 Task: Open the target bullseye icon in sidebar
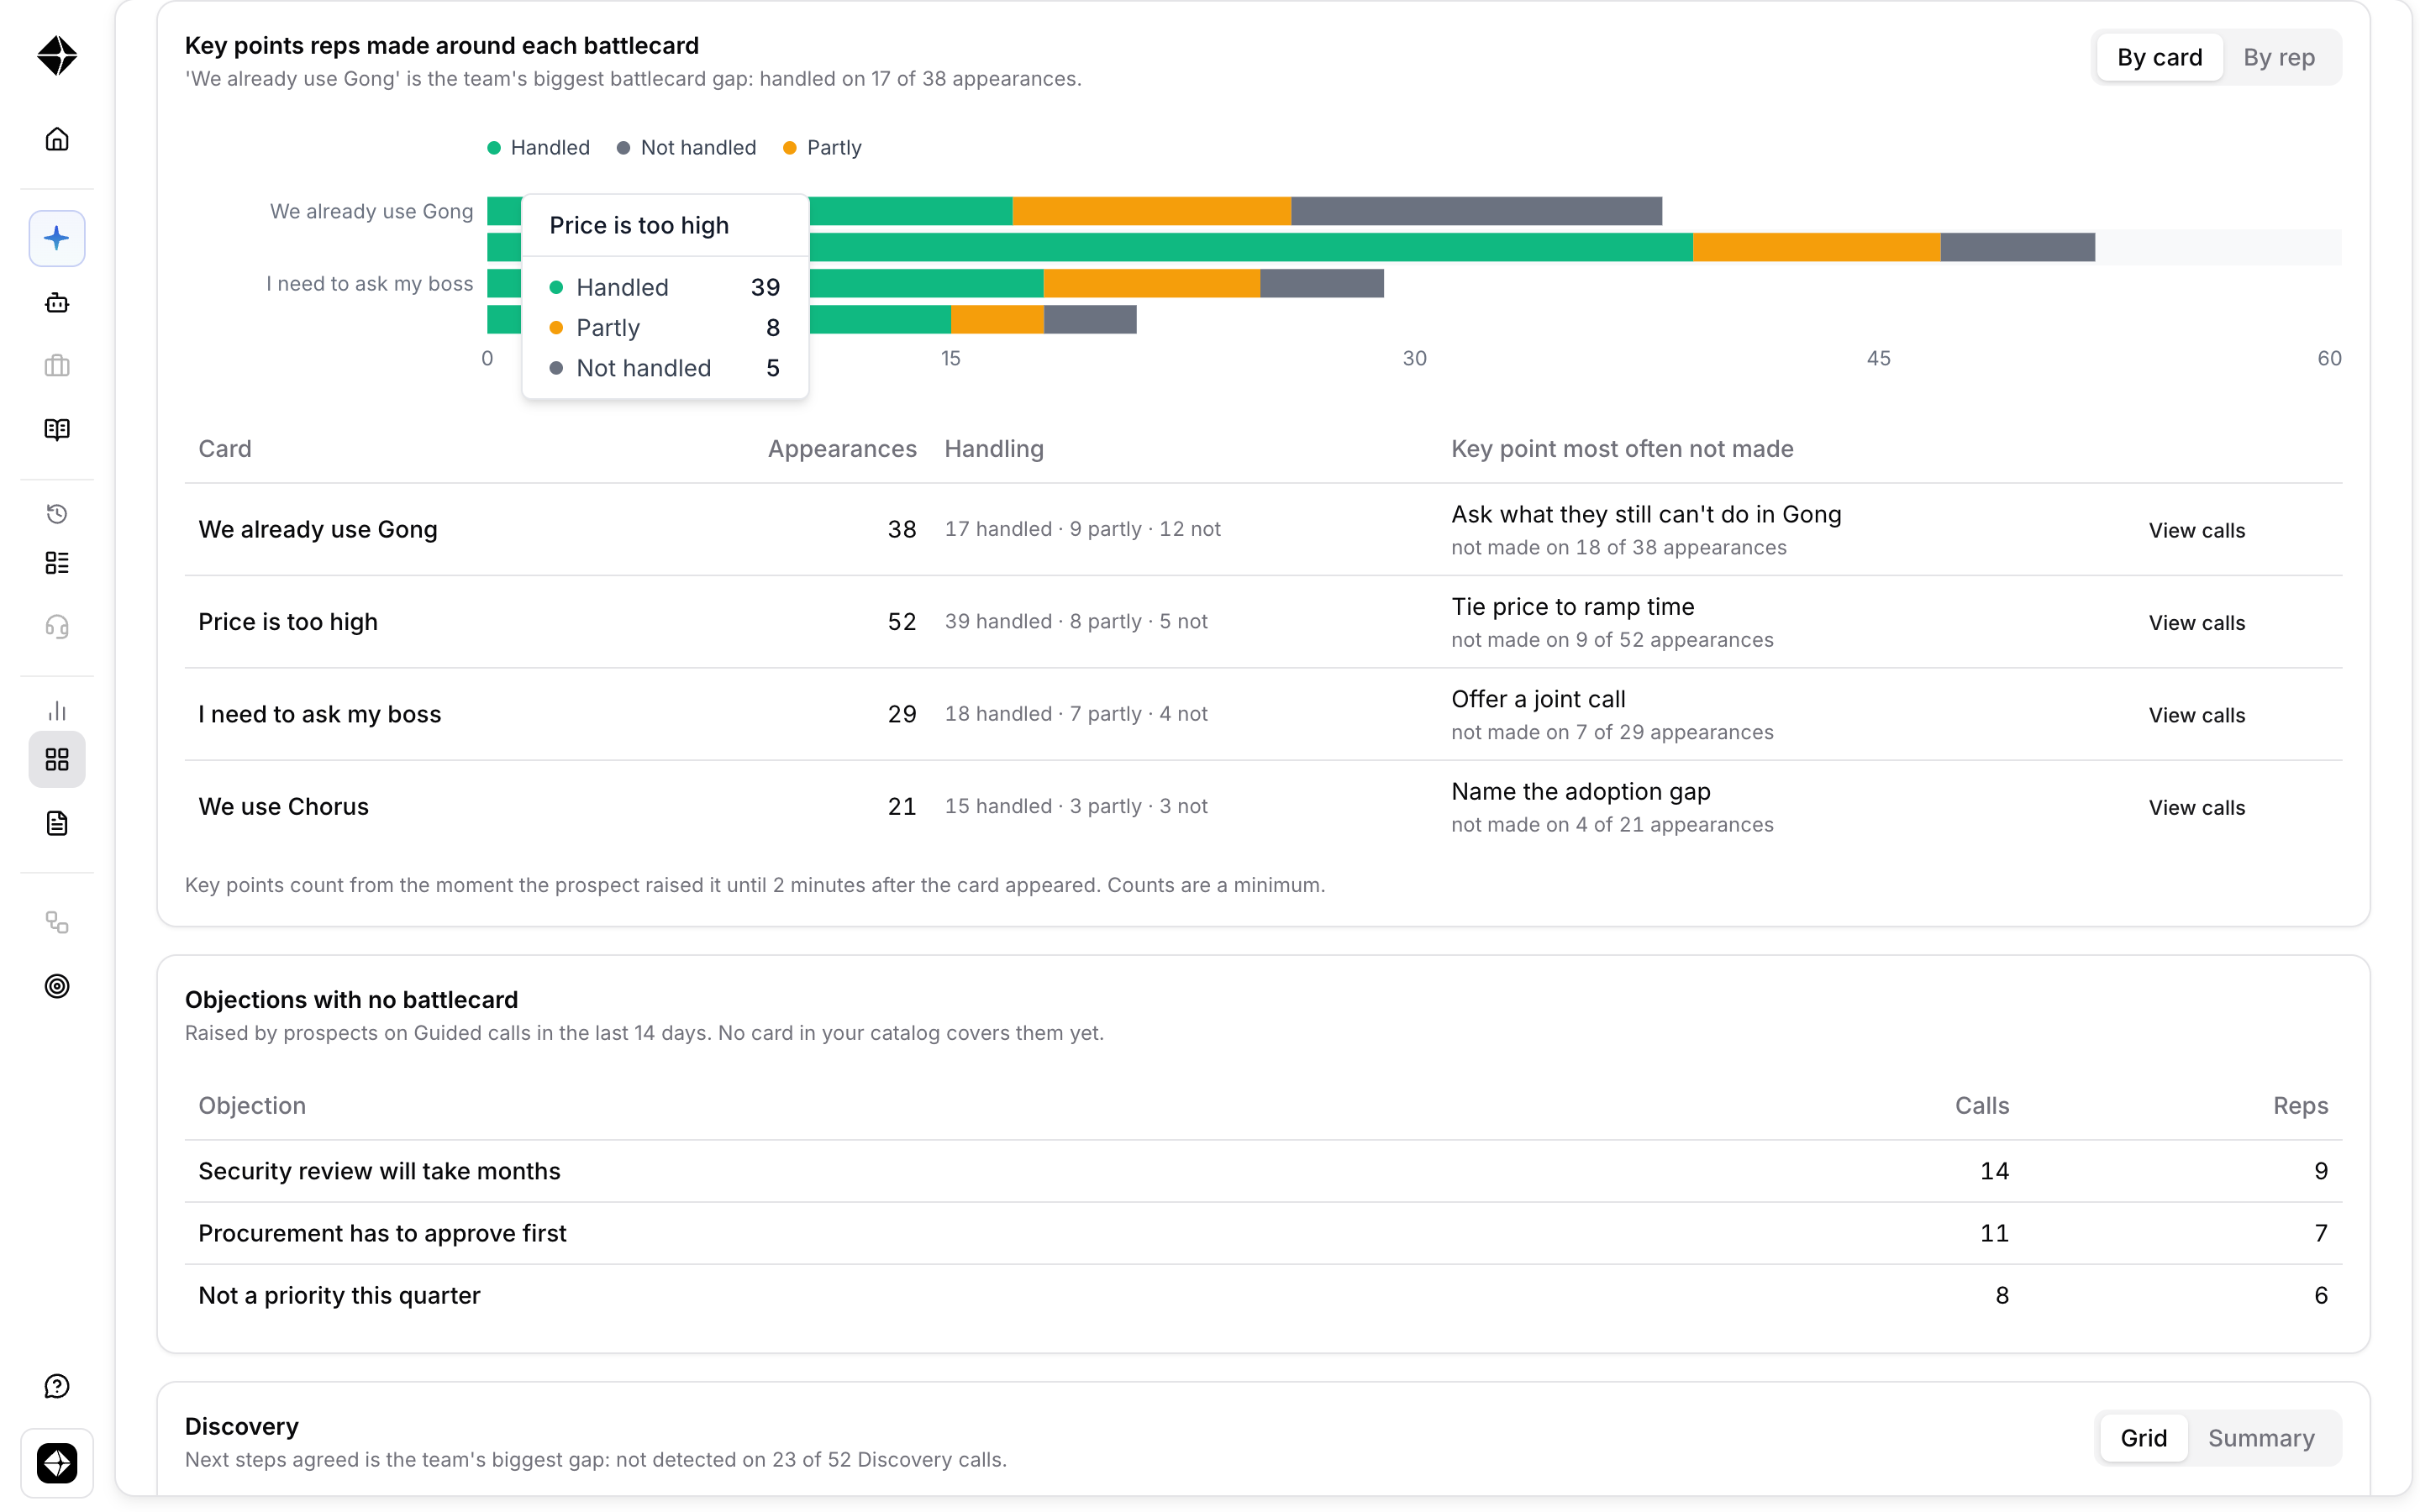coord(57,986)
